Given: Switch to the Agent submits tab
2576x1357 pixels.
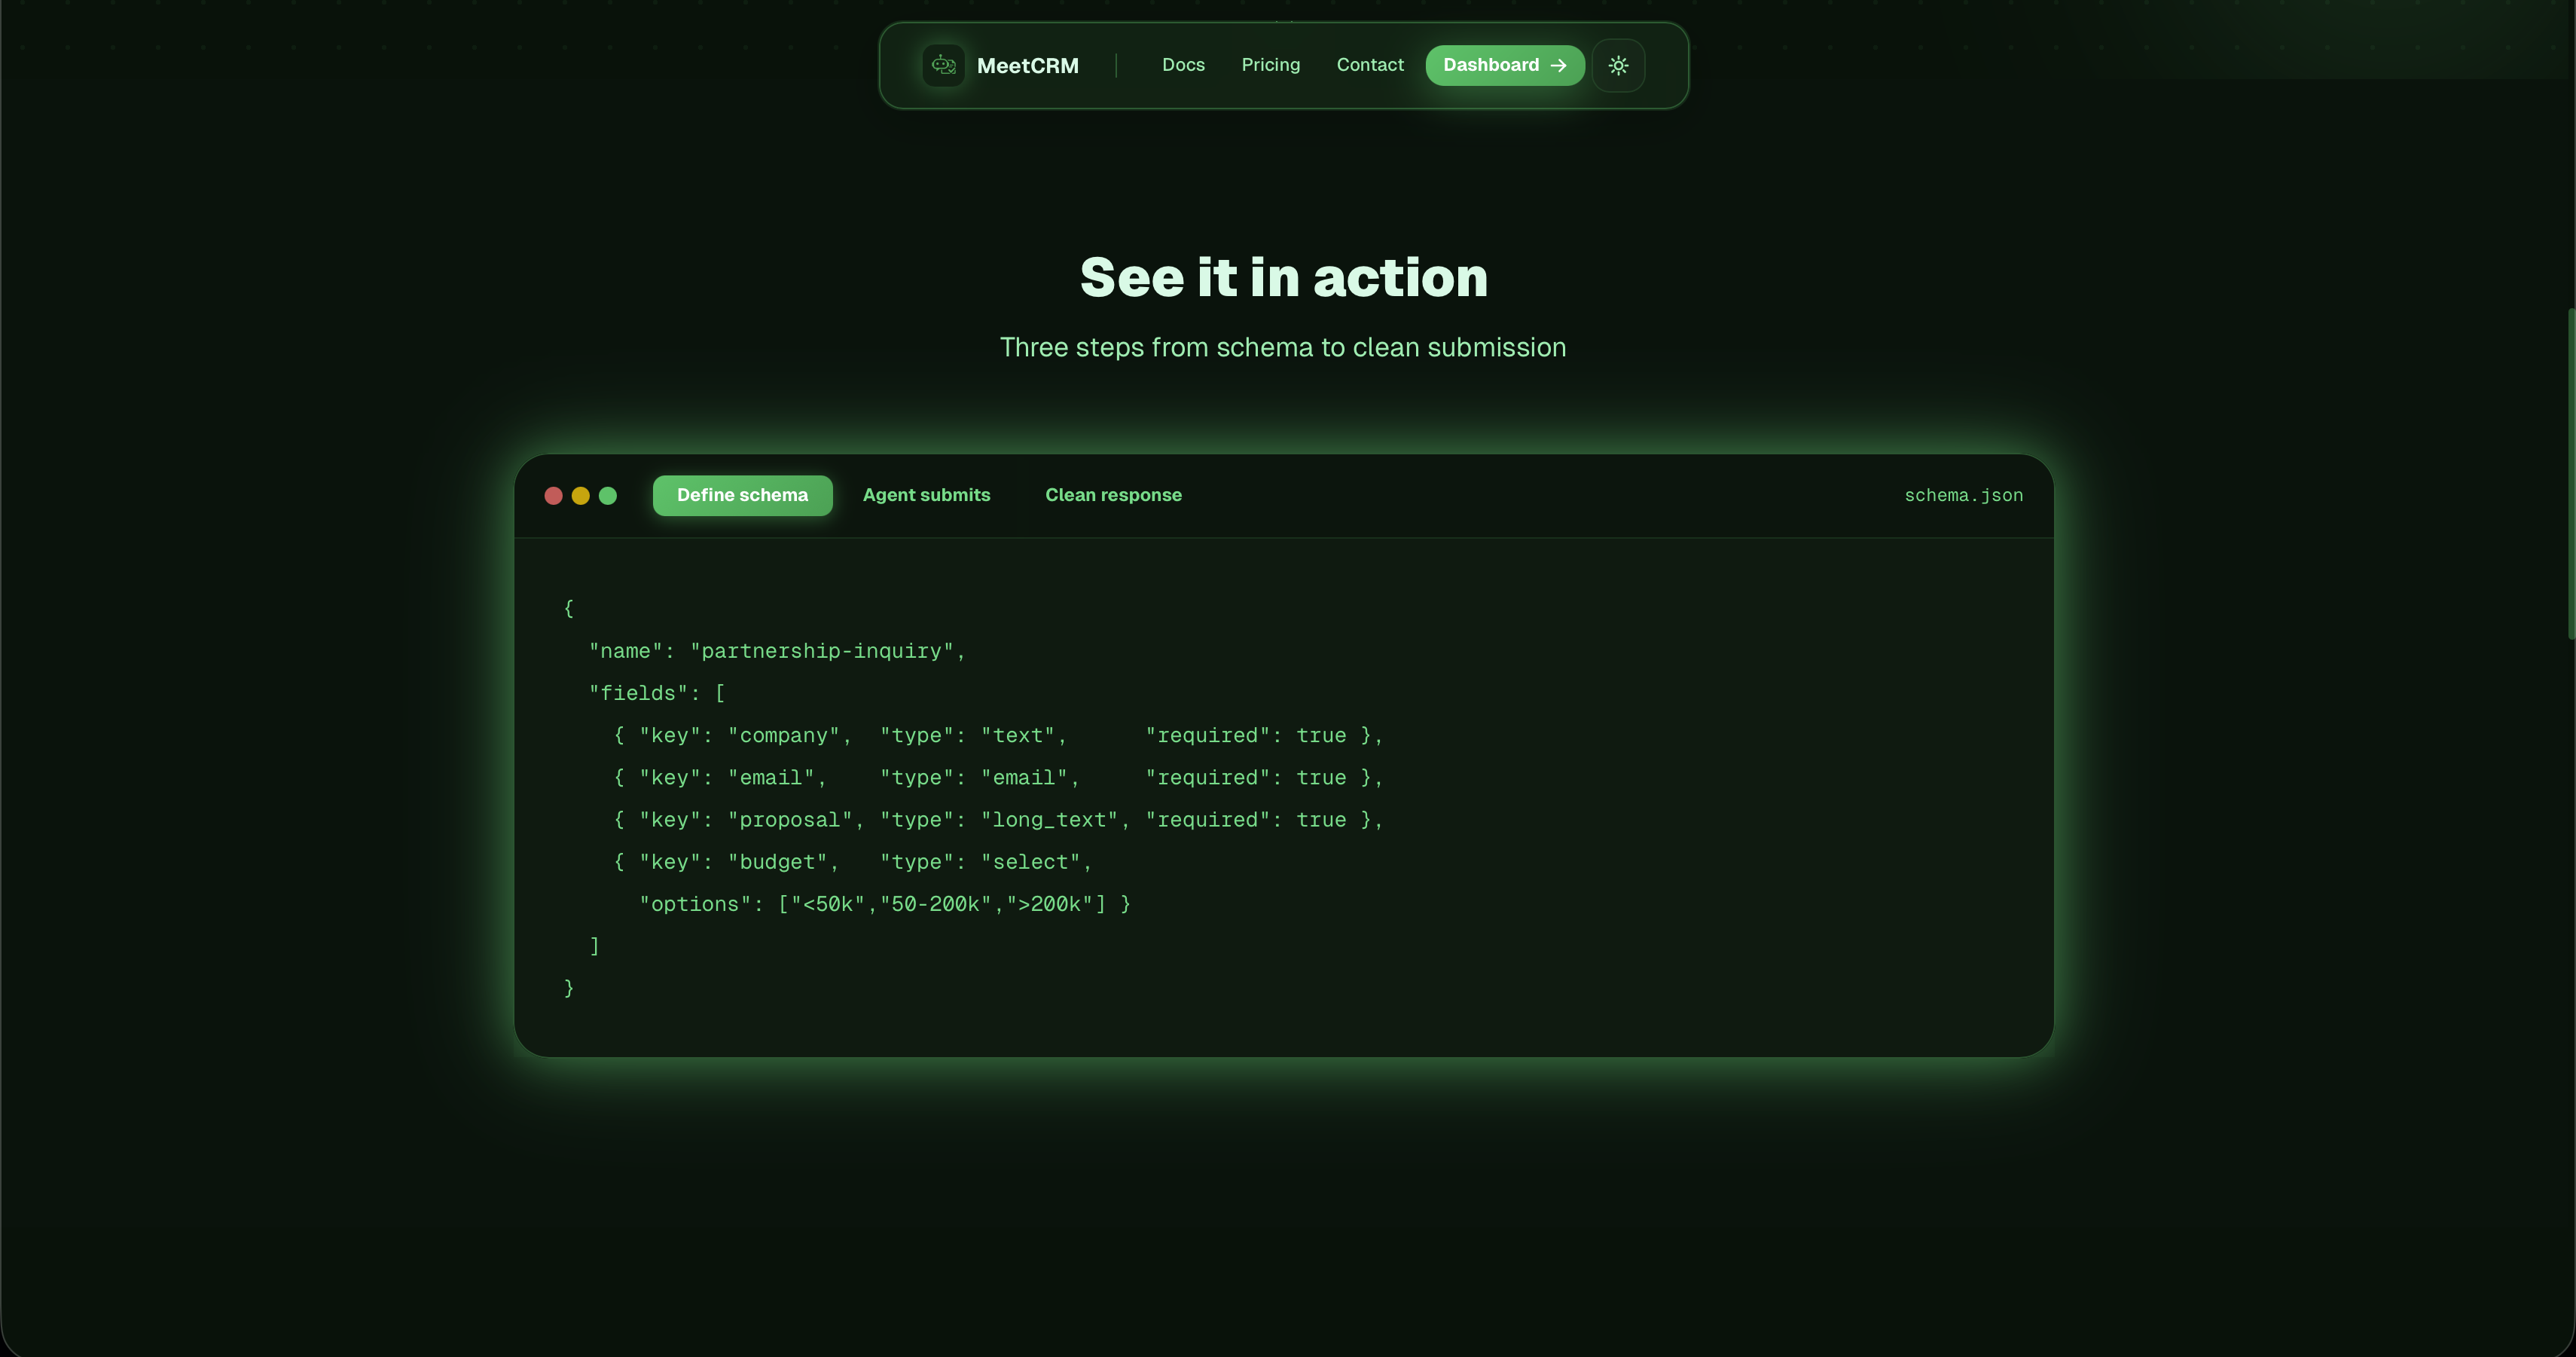Looking at the screenshot, I should (x=926, y=494).
